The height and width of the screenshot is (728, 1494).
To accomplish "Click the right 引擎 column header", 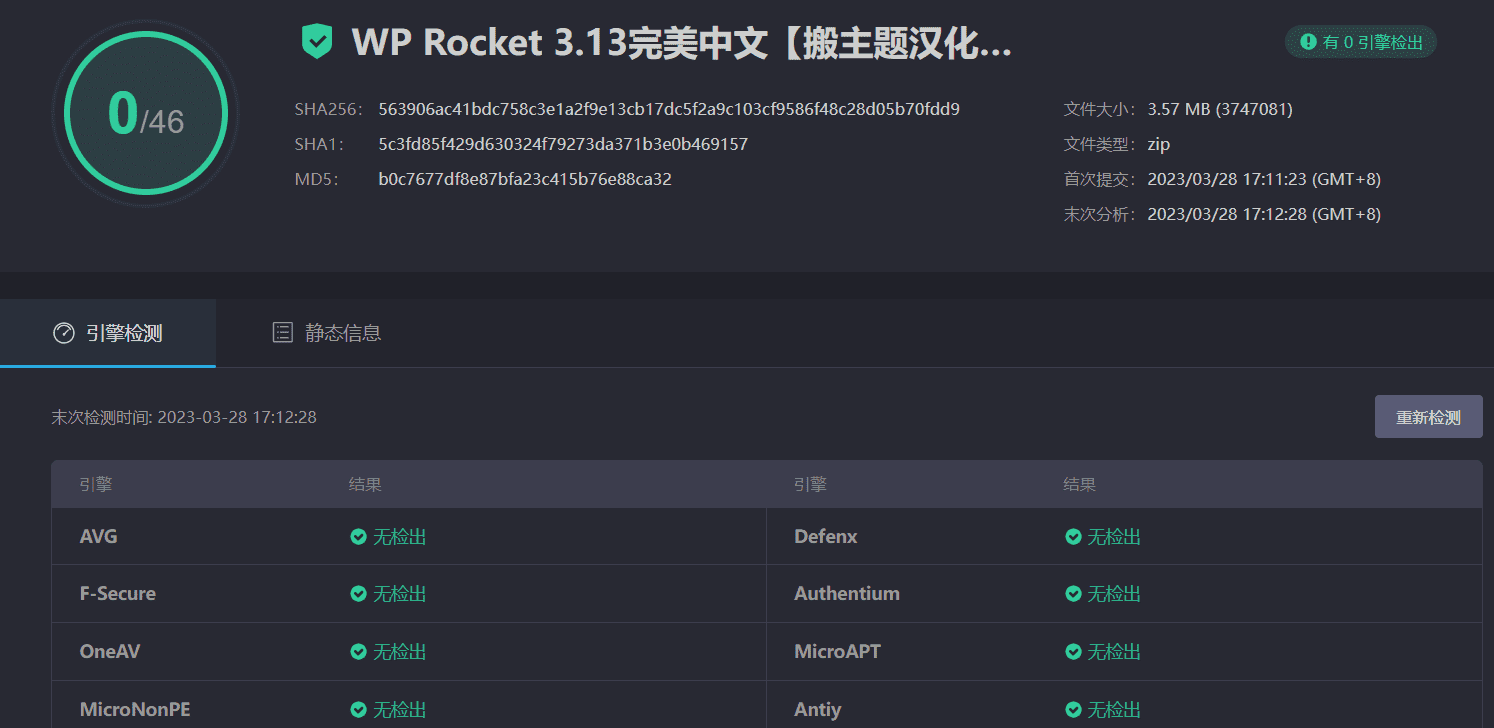I will point(810,485).
